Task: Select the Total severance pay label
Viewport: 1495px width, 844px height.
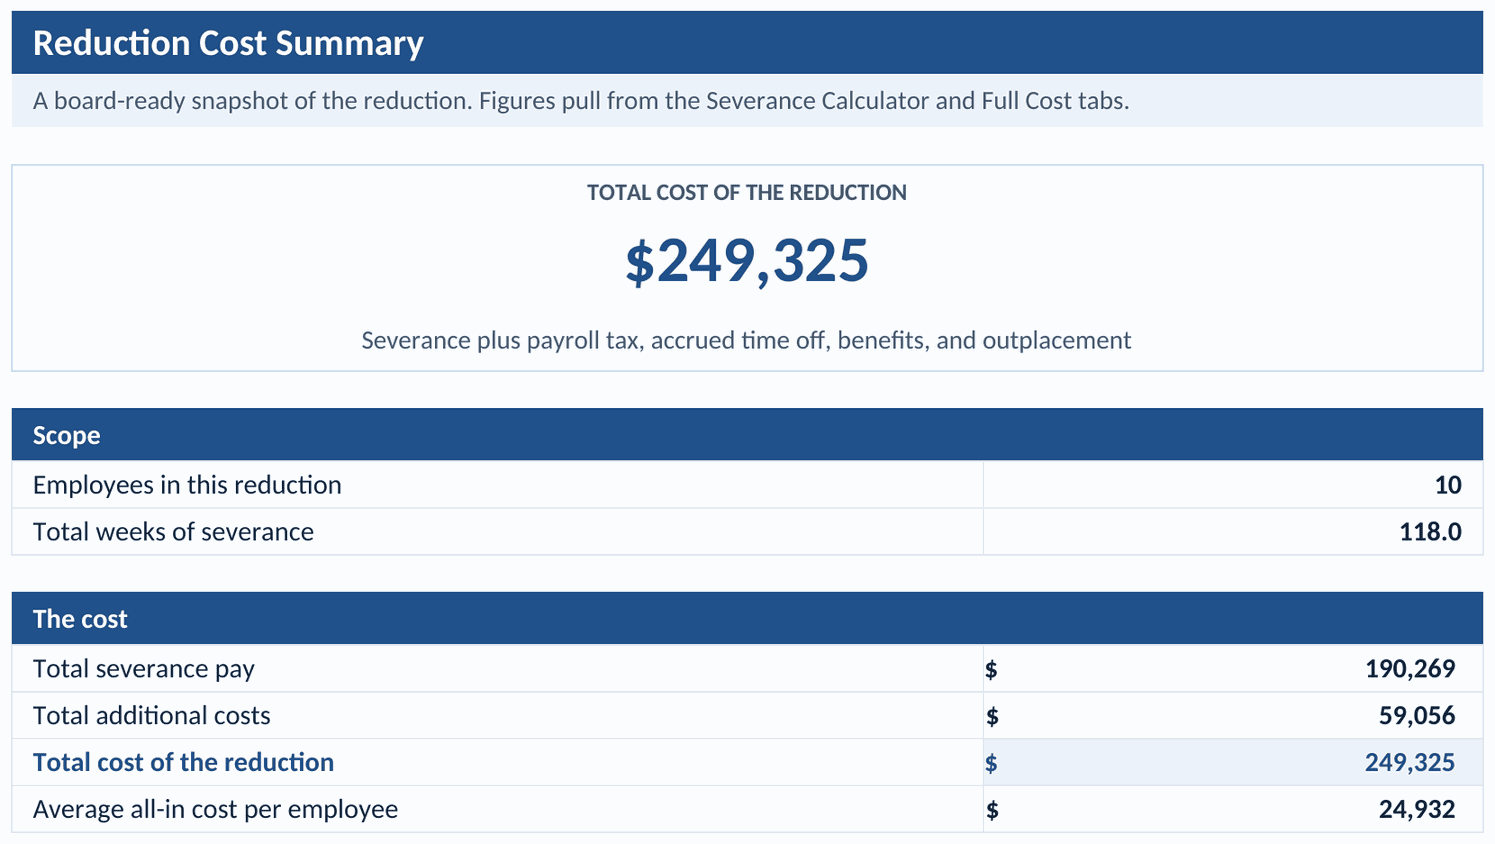Action: click(144, 669)
